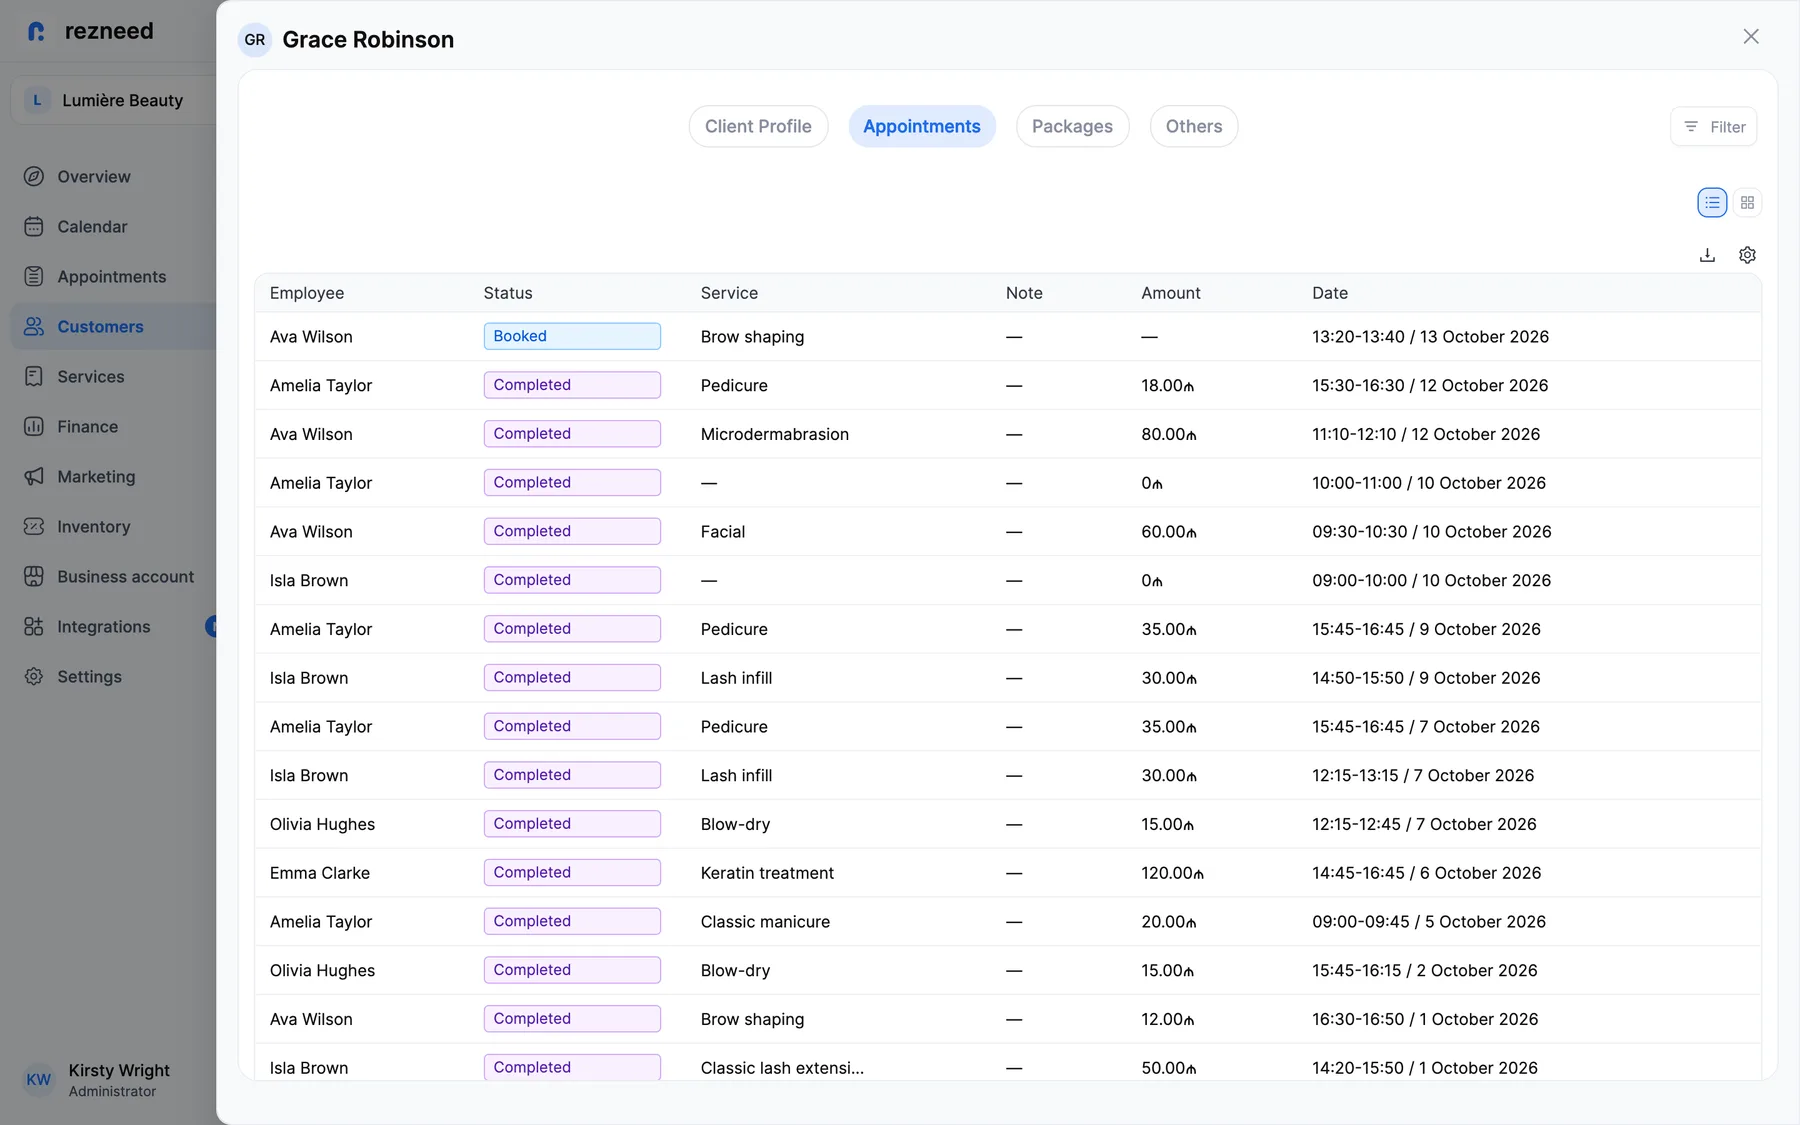The image size is (1800, 1125).
Task: Click the Settings gear icon in sidebar
Action: pos(34,677)
